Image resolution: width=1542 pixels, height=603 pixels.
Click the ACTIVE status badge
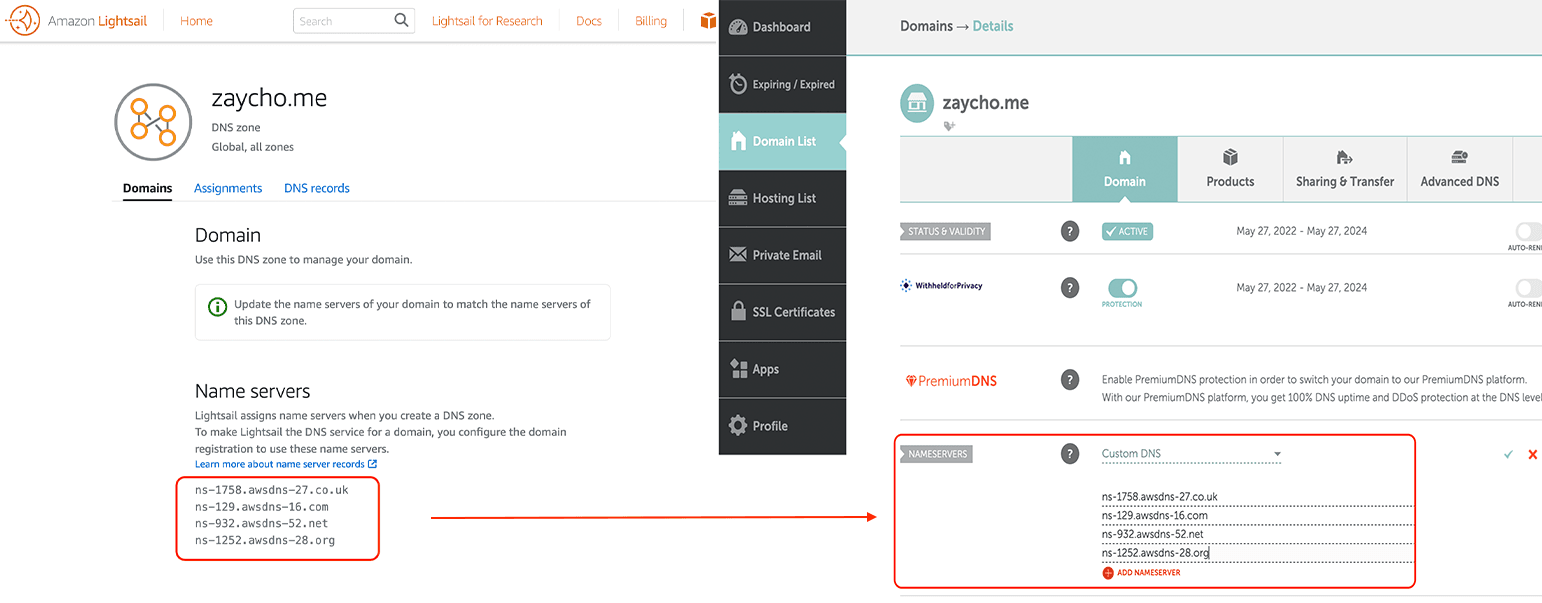(1127, 231)
